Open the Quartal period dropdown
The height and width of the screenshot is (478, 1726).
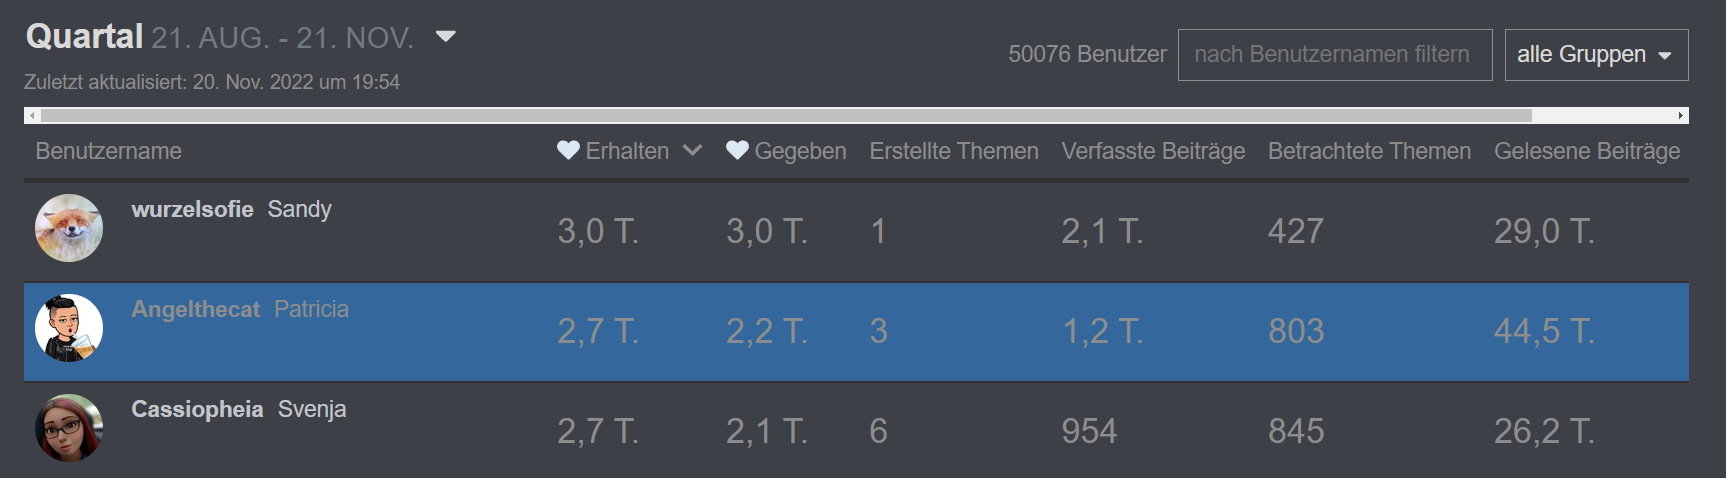click(x=446, y=37)
